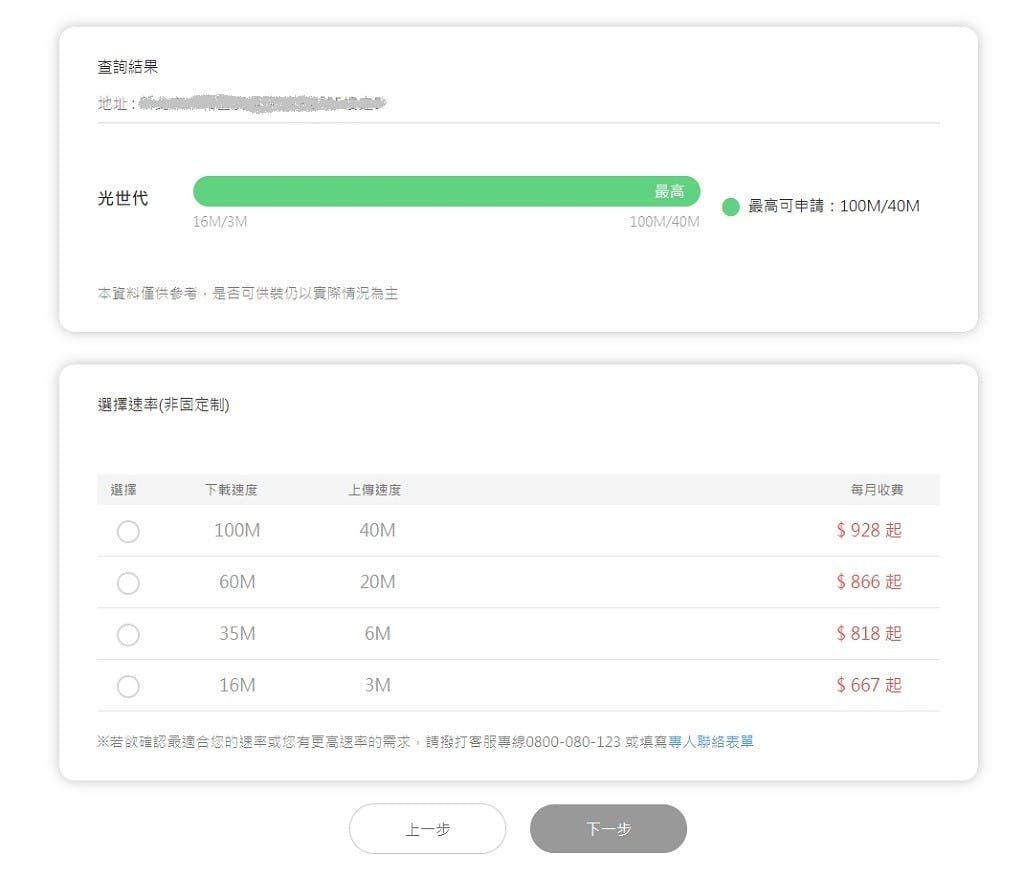The width and height of the screenshot is (1024, 877).
Task: Click the 上一步 button
Action: (x=427, y=829)
